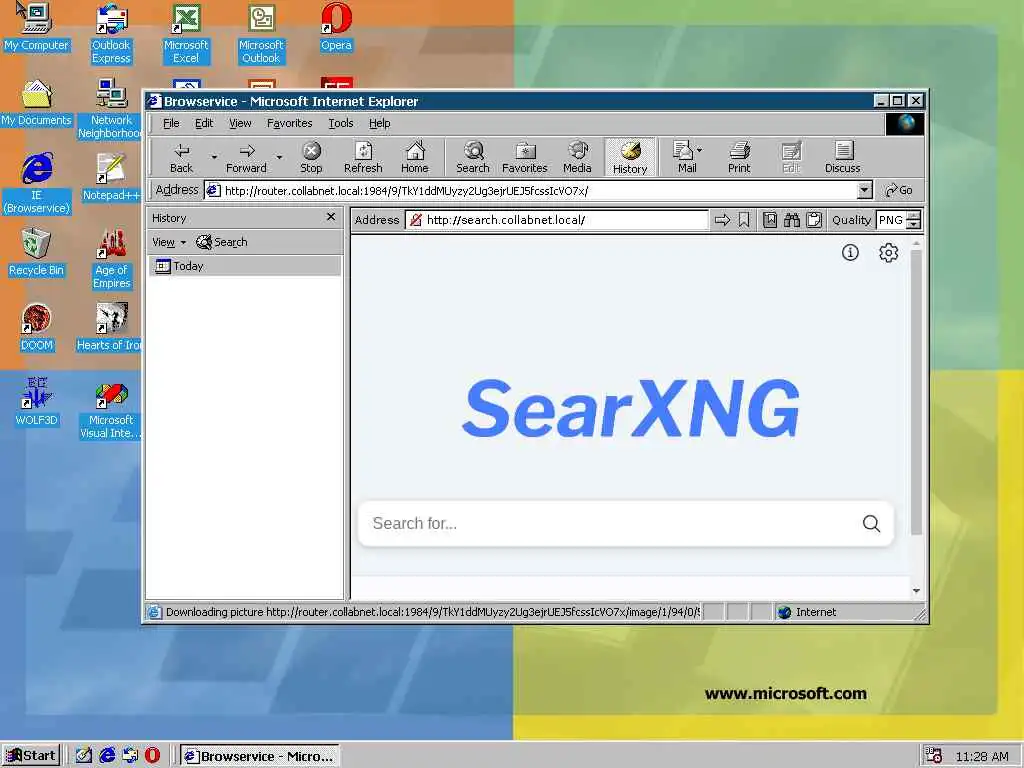
Task: Click the SearXNG info circle icon
Action: pos(850,252)
